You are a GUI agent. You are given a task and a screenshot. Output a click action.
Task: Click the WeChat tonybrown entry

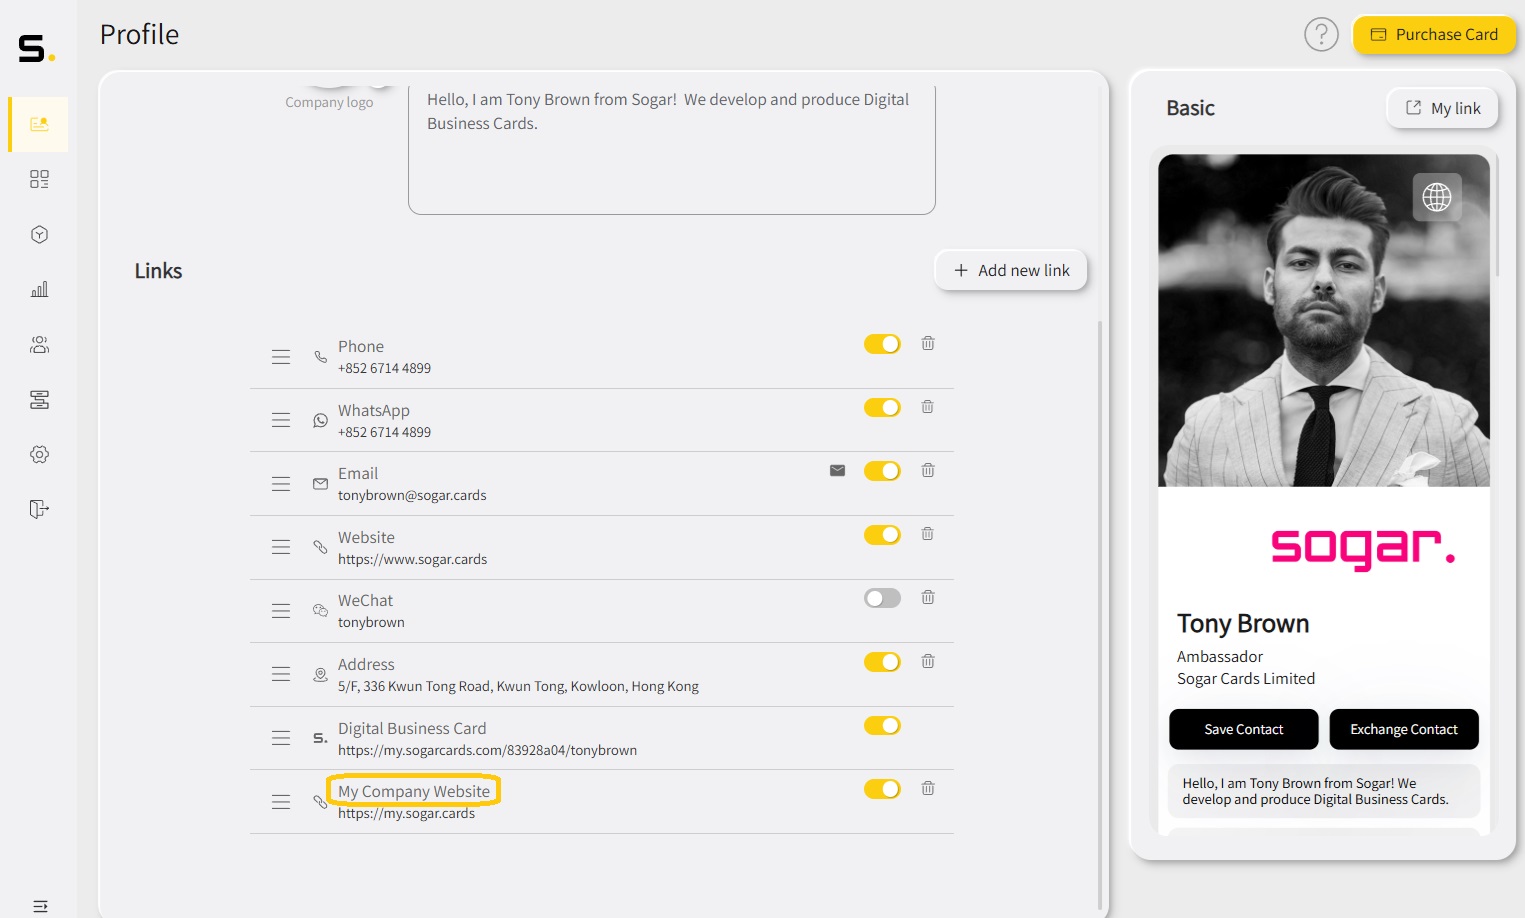point(371,622)
